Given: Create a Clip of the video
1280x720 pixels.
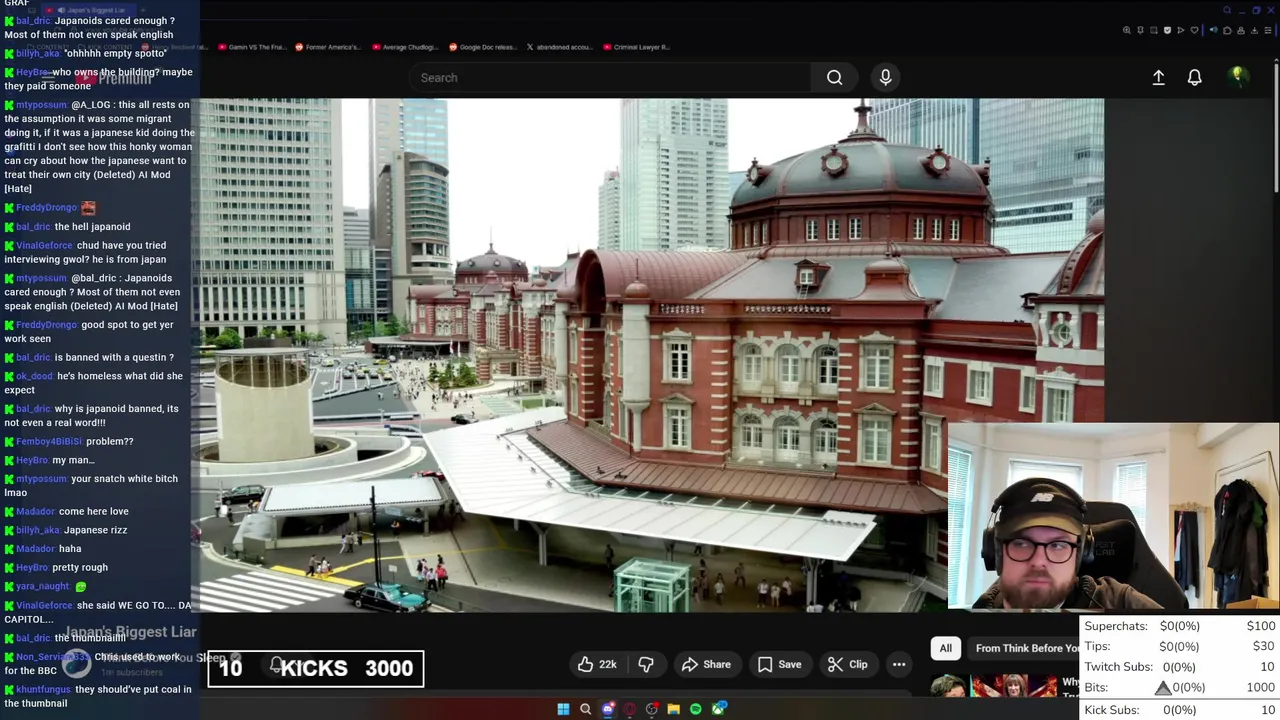Looking at the screenshot, I should tap(847, 664).
